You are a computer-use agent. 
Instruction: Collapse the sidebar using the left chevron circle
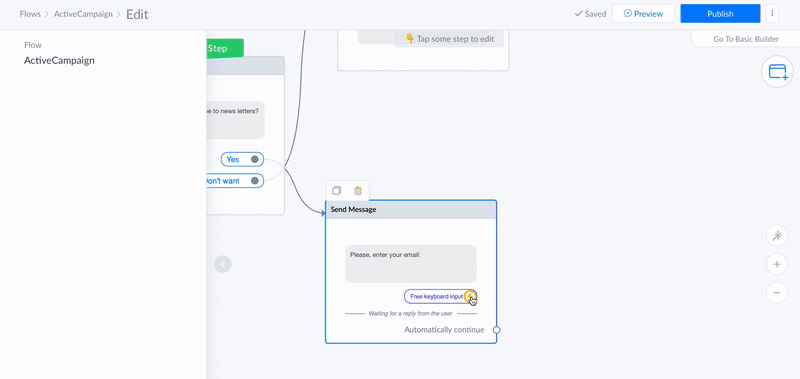(222, 264)
